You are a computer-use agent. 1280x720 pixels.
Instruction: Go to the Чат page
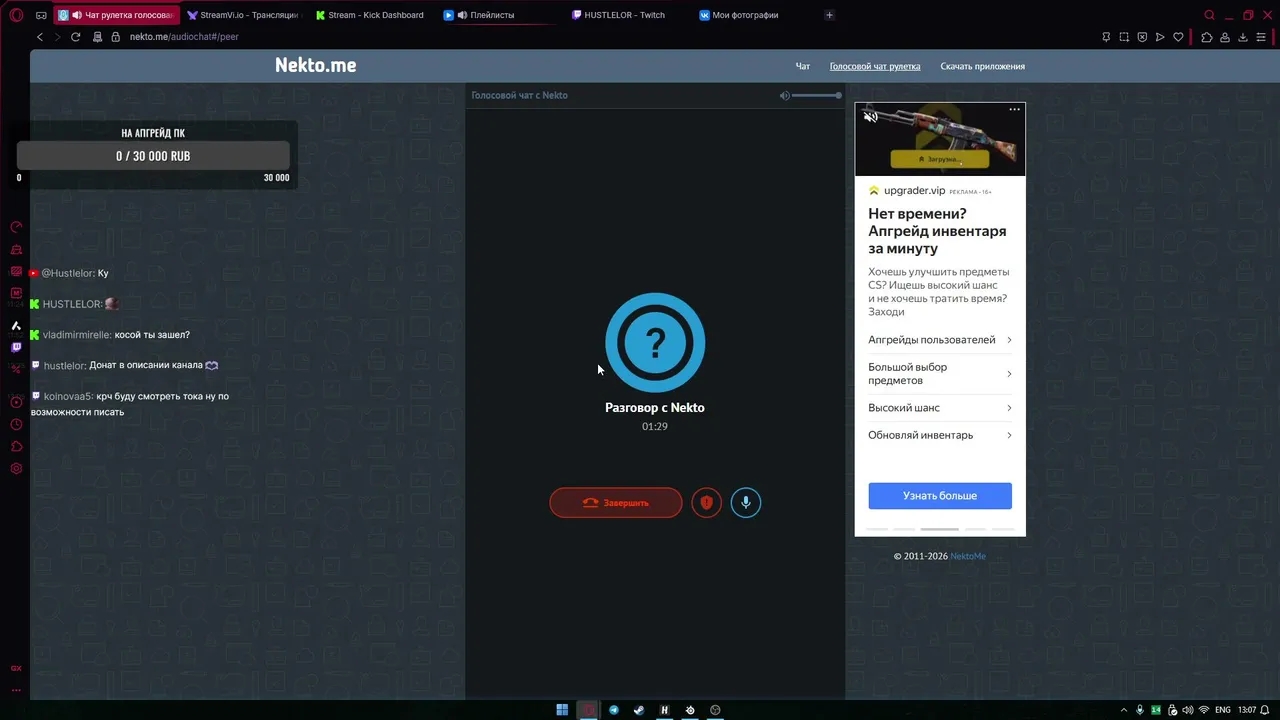(802, 67)
